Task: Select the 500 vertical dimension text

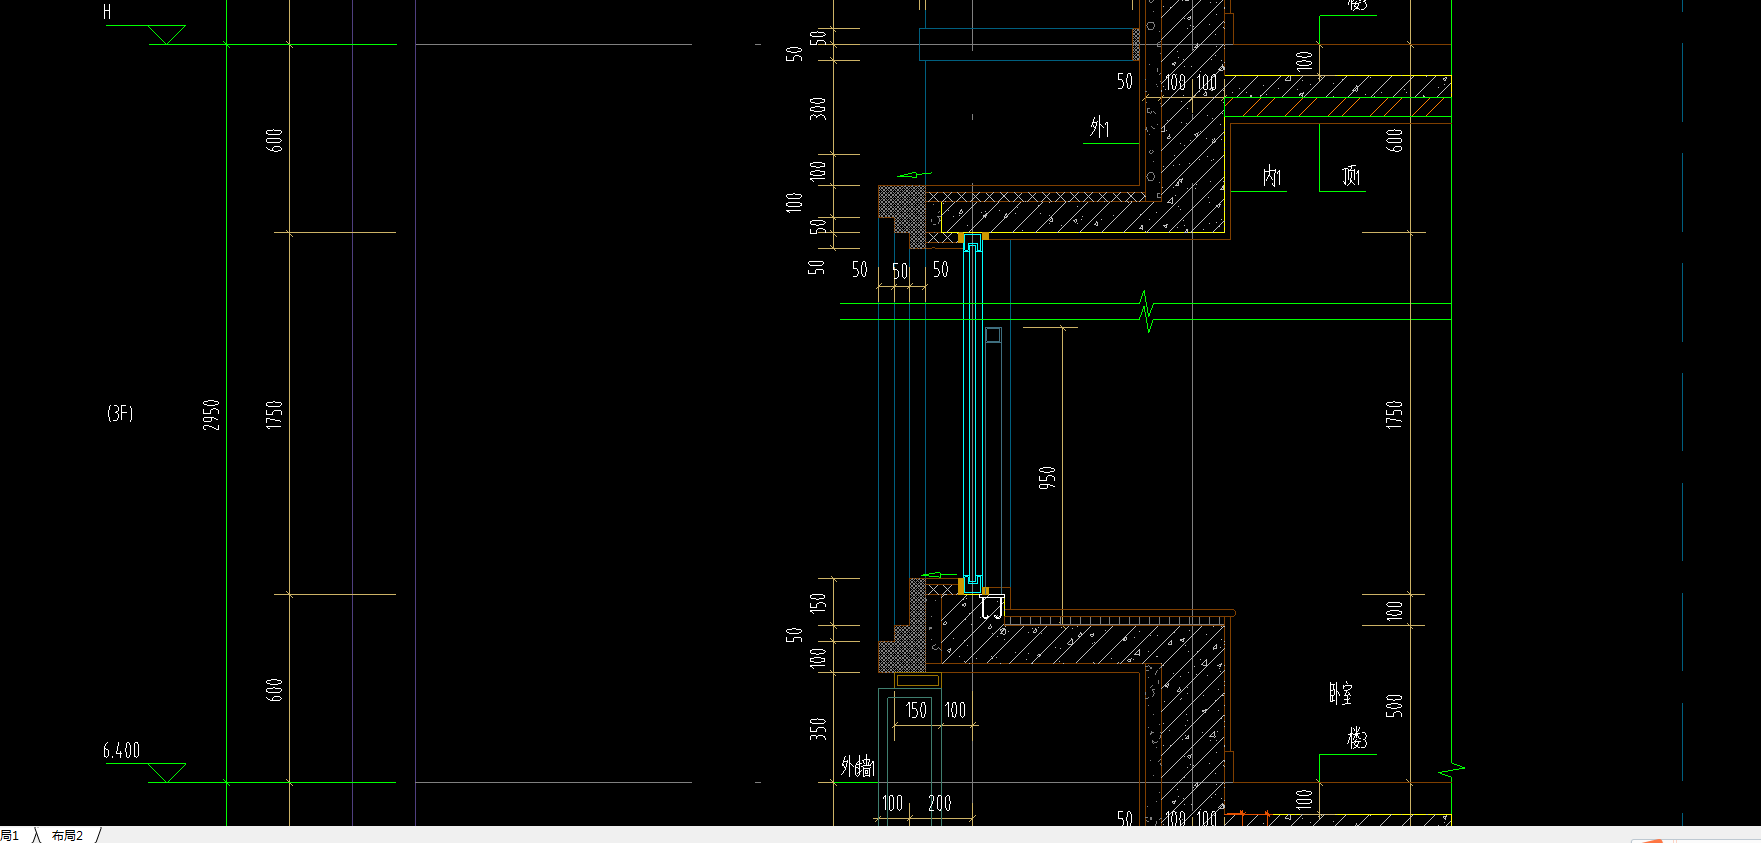Action: 1394,705
